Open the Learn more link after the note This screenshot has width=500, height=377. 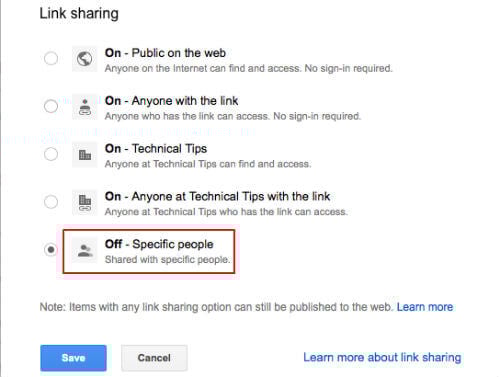click(425, 307)
